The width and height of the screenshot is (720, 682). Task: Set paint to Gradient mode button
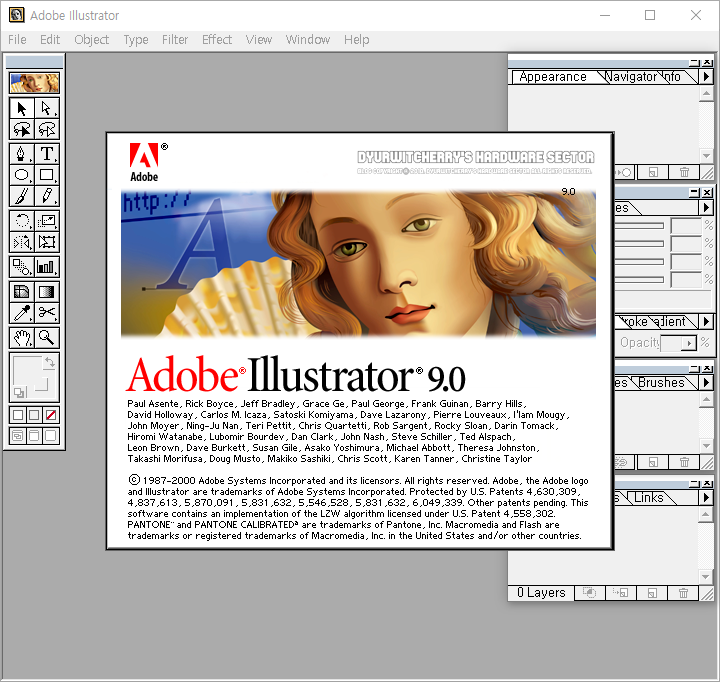tap(34, 415)
